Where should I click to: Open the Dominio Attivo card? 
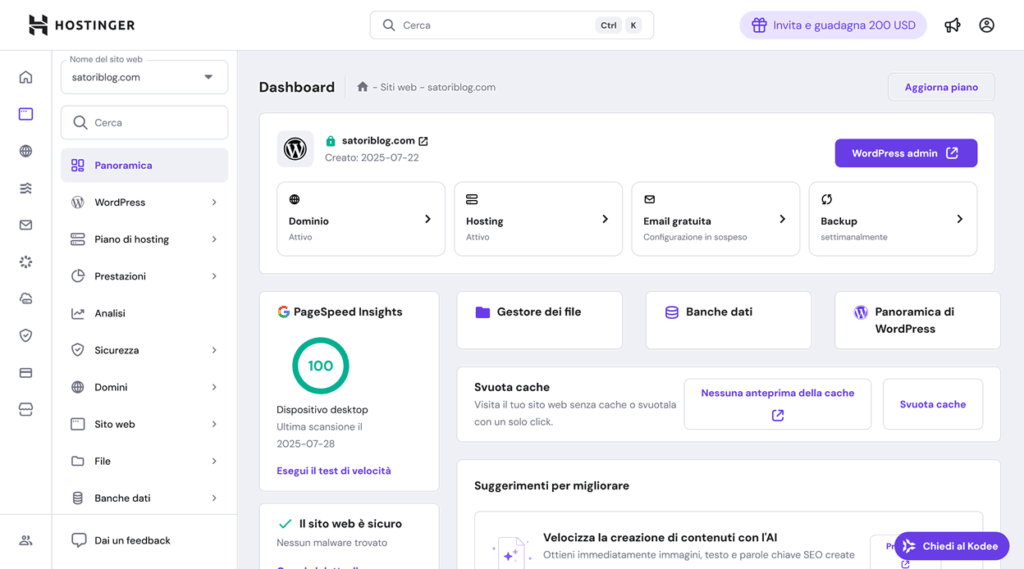[x=360, y=219]
